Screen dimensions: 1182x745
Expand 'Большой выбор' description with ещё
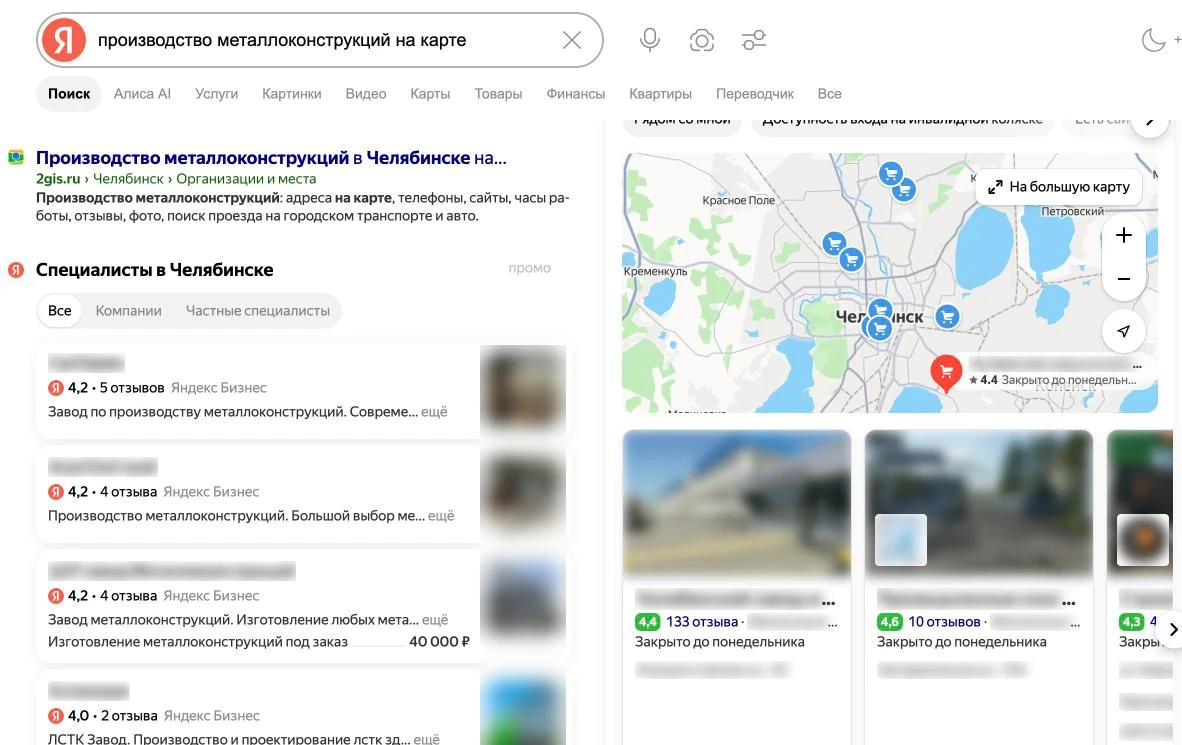coord(441,516)
